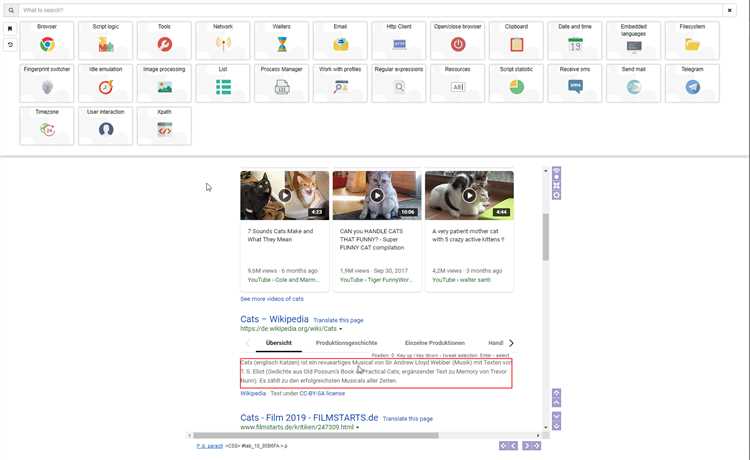Play 'A very patient mother cat' thumbnail

tap(469, 196)
